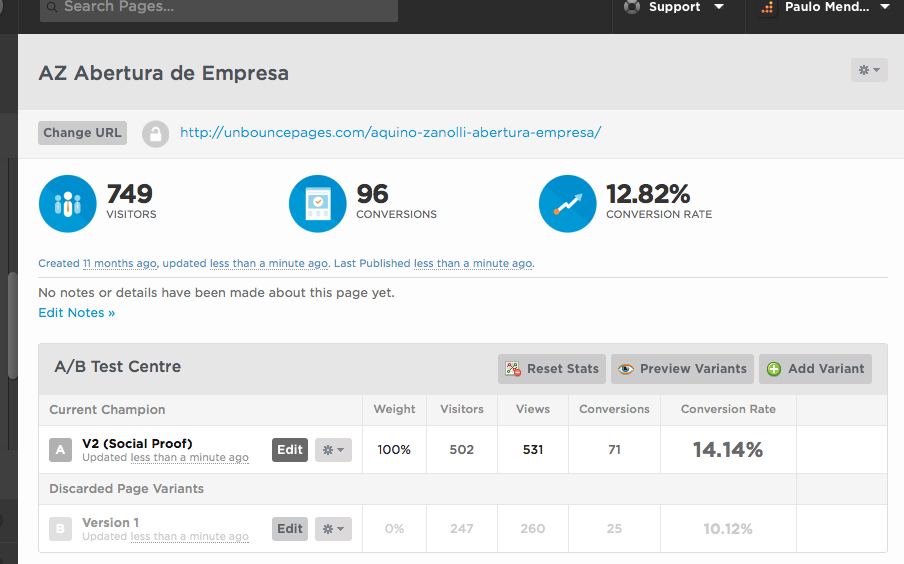
Task: Click the A/B Test Centre heading
Action: 118,367
